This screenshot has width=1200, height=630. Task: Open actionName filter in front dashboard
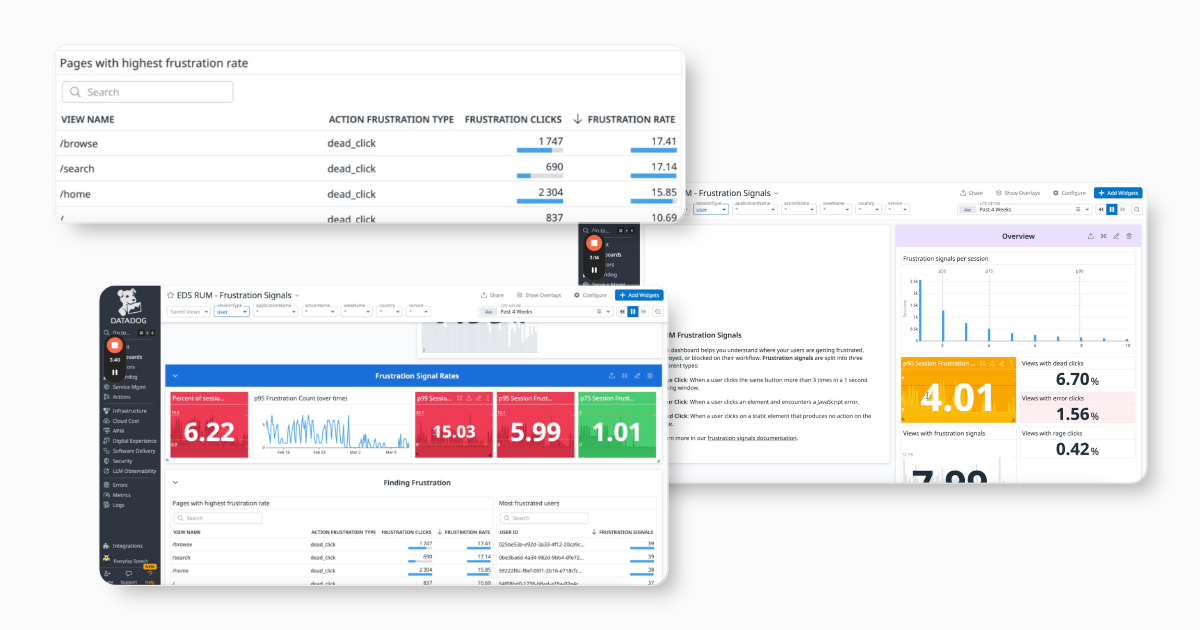point(320,312)
